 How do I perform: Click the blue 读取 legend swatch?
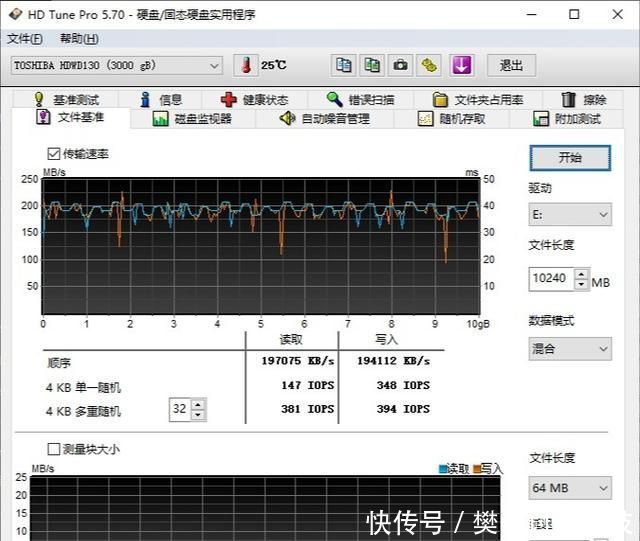pyautogui.click(x=443, y=469)
